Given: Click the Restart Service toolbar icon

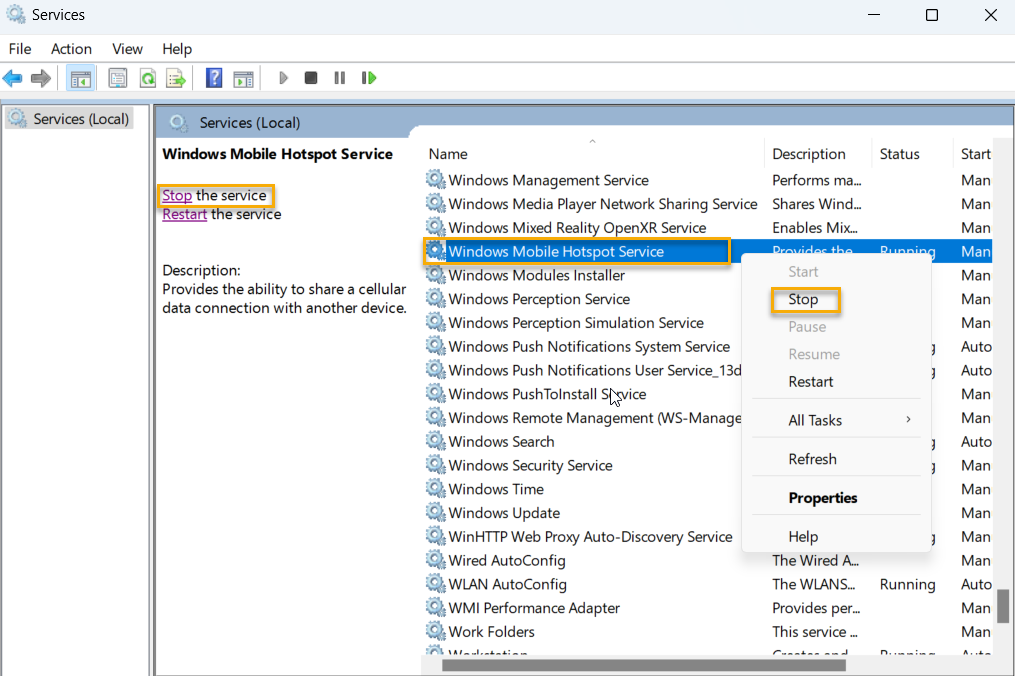Looking at the screenshot, I should pyautogui.click(x=369, y=77).
